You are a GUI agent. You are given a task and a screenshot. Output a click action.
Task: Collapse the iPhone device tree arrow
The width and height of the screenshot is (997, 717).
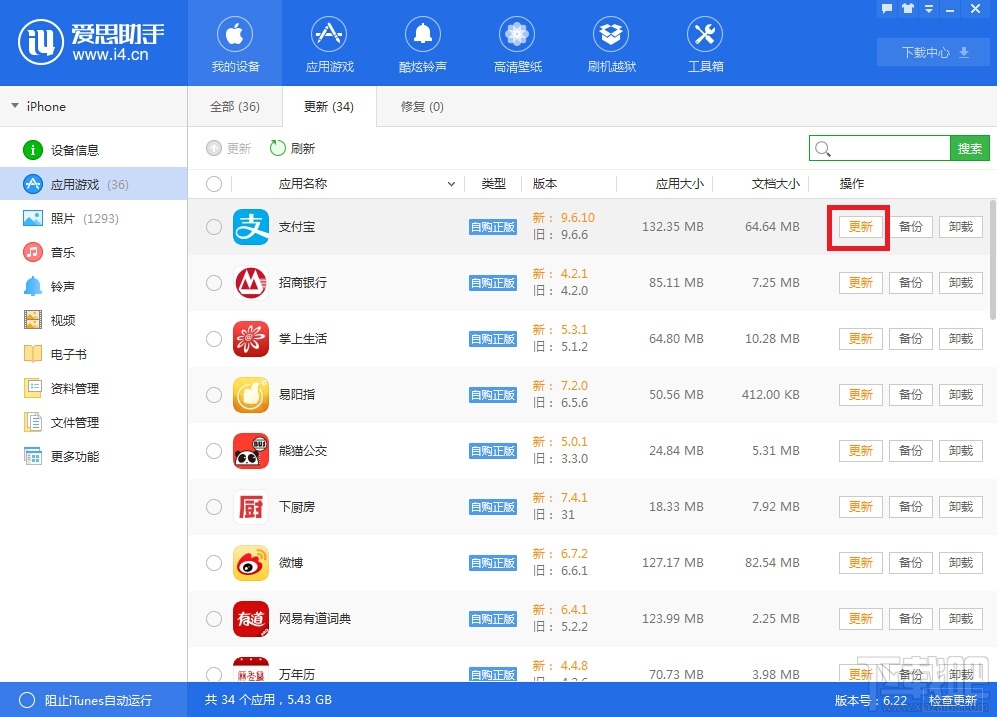pyautogui.click(x=15, y=106)
